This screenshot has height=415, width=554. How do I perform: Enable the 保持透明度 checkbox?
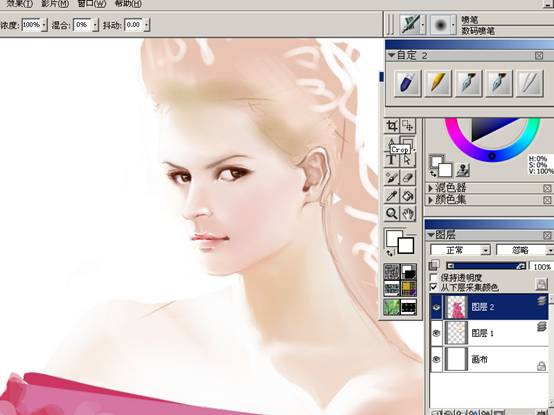[x=434, y=278]
